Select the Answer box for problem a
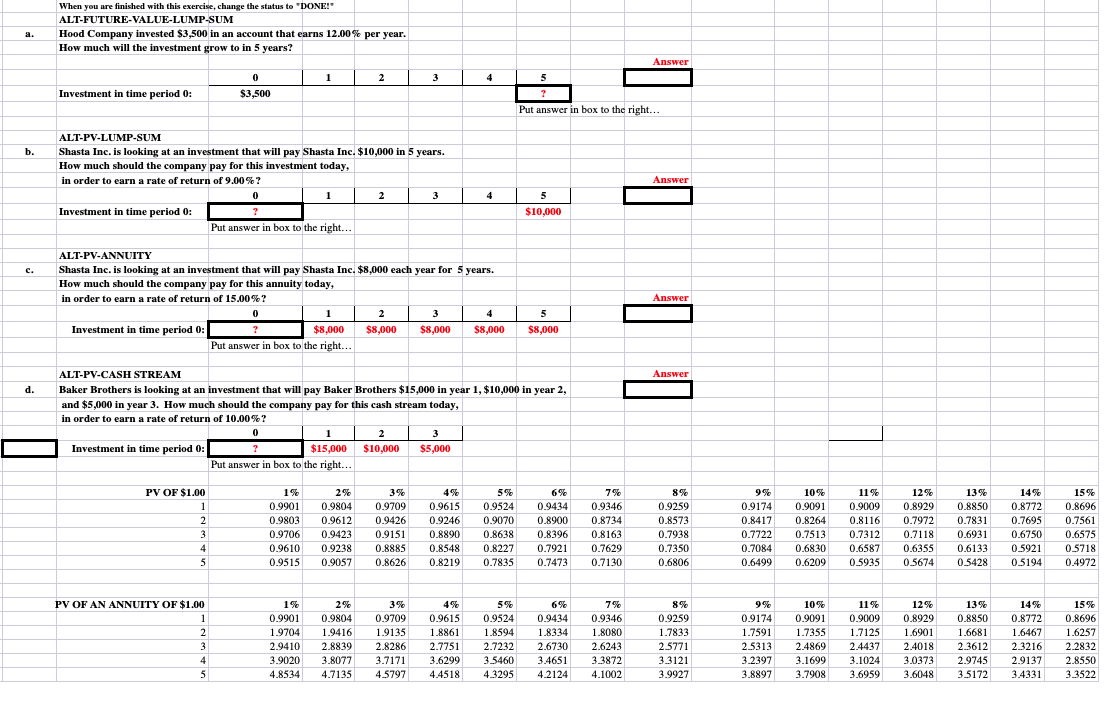Viewport: 1107px width, 718px height. point(657,78)
